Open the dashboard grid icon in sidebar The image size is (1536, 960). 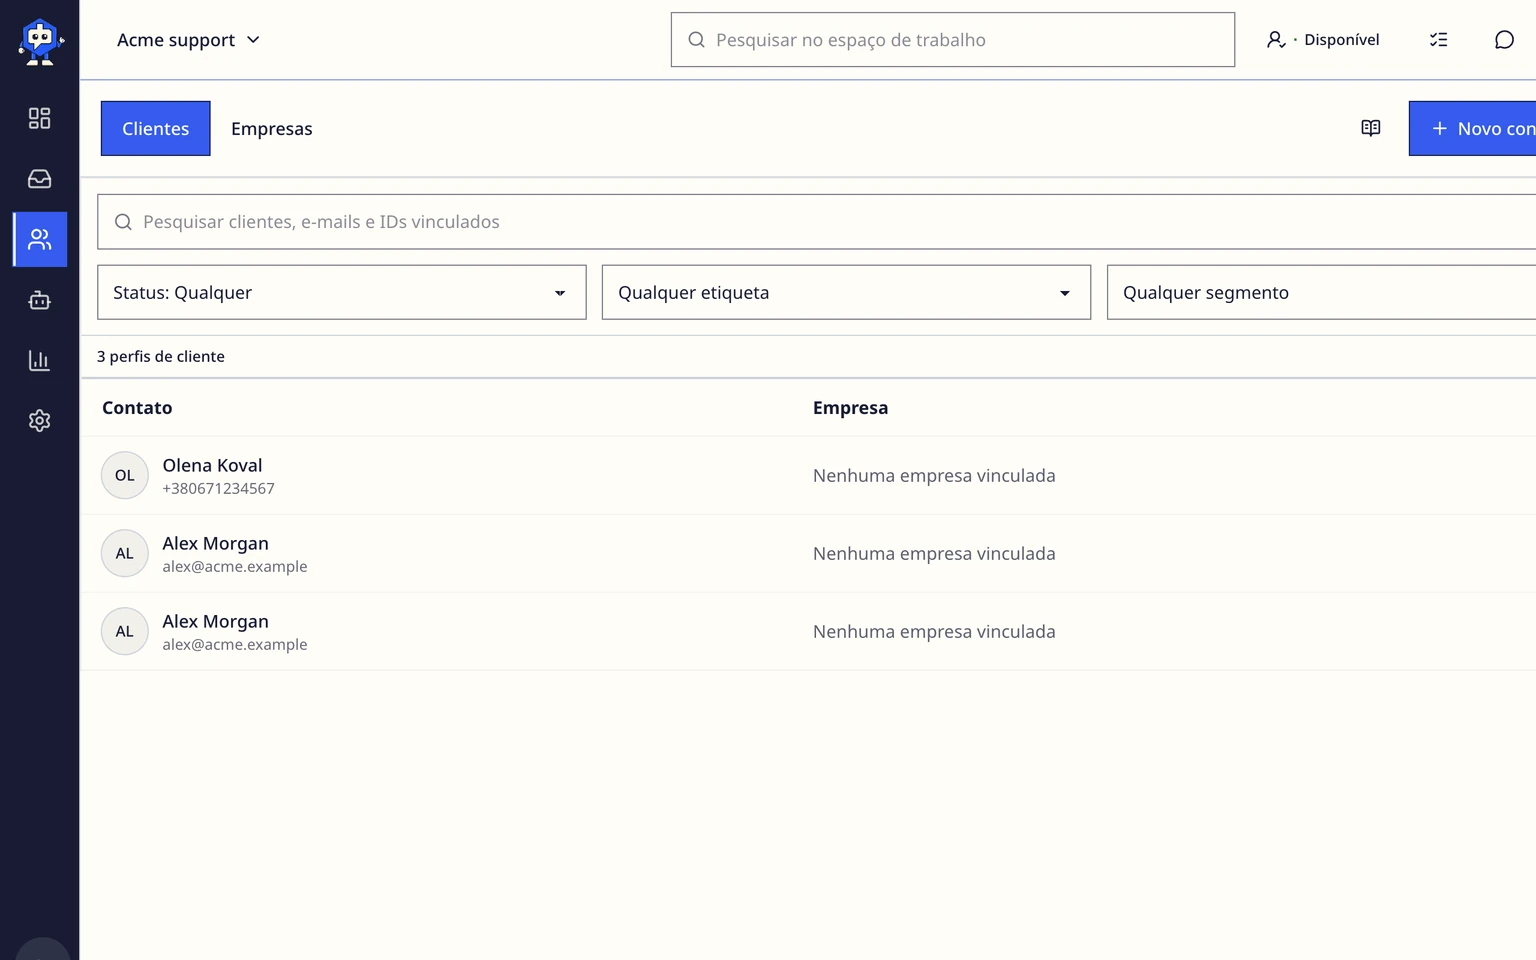[40, 118]
